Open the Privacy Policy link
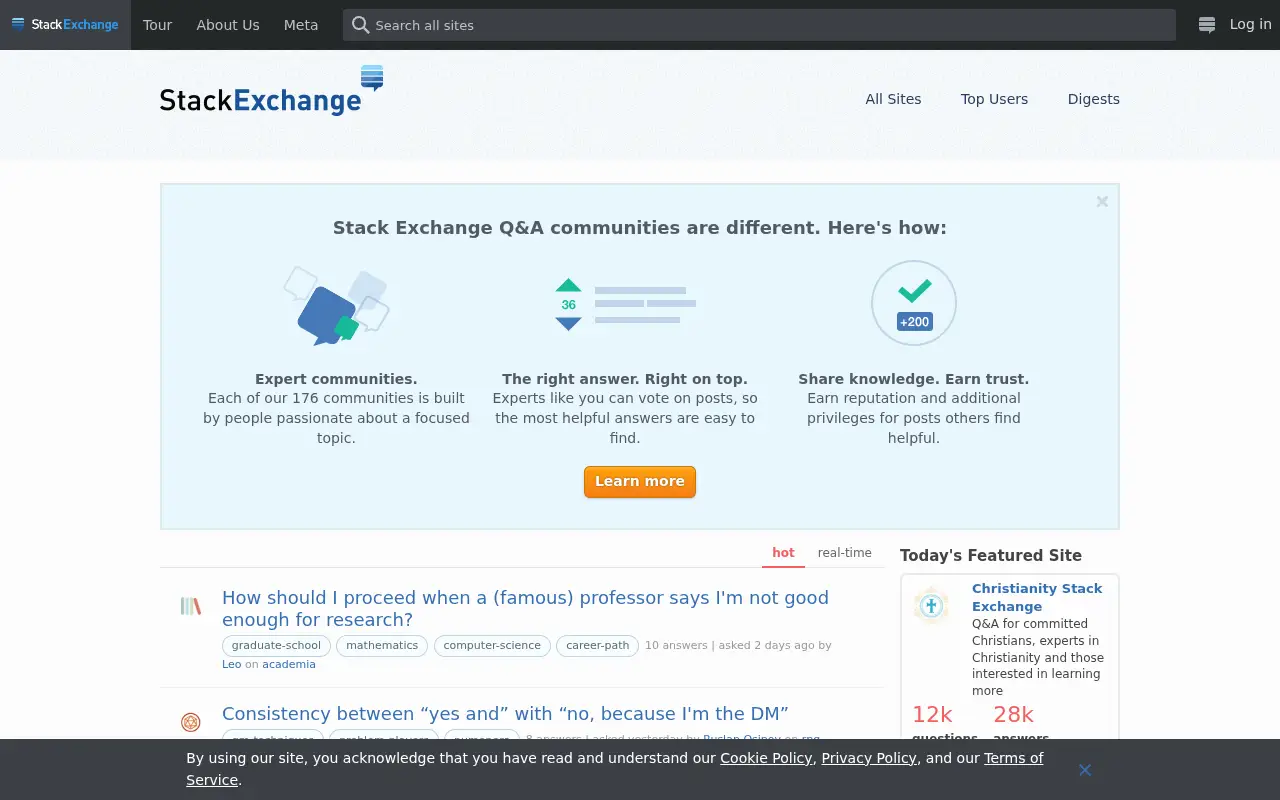The width and height of the screenshot is (1280, 800). pyautogui.click(x=869, y=758)
